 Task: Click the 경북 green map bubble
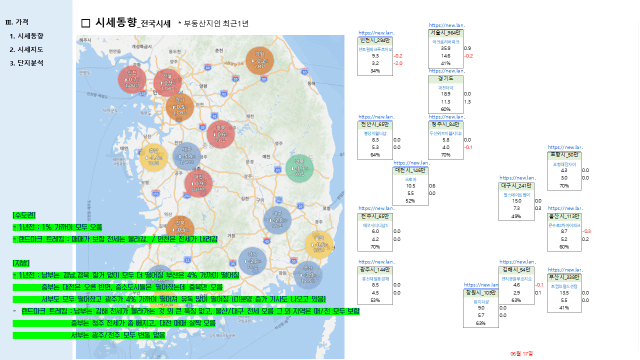tap(300, 168)
